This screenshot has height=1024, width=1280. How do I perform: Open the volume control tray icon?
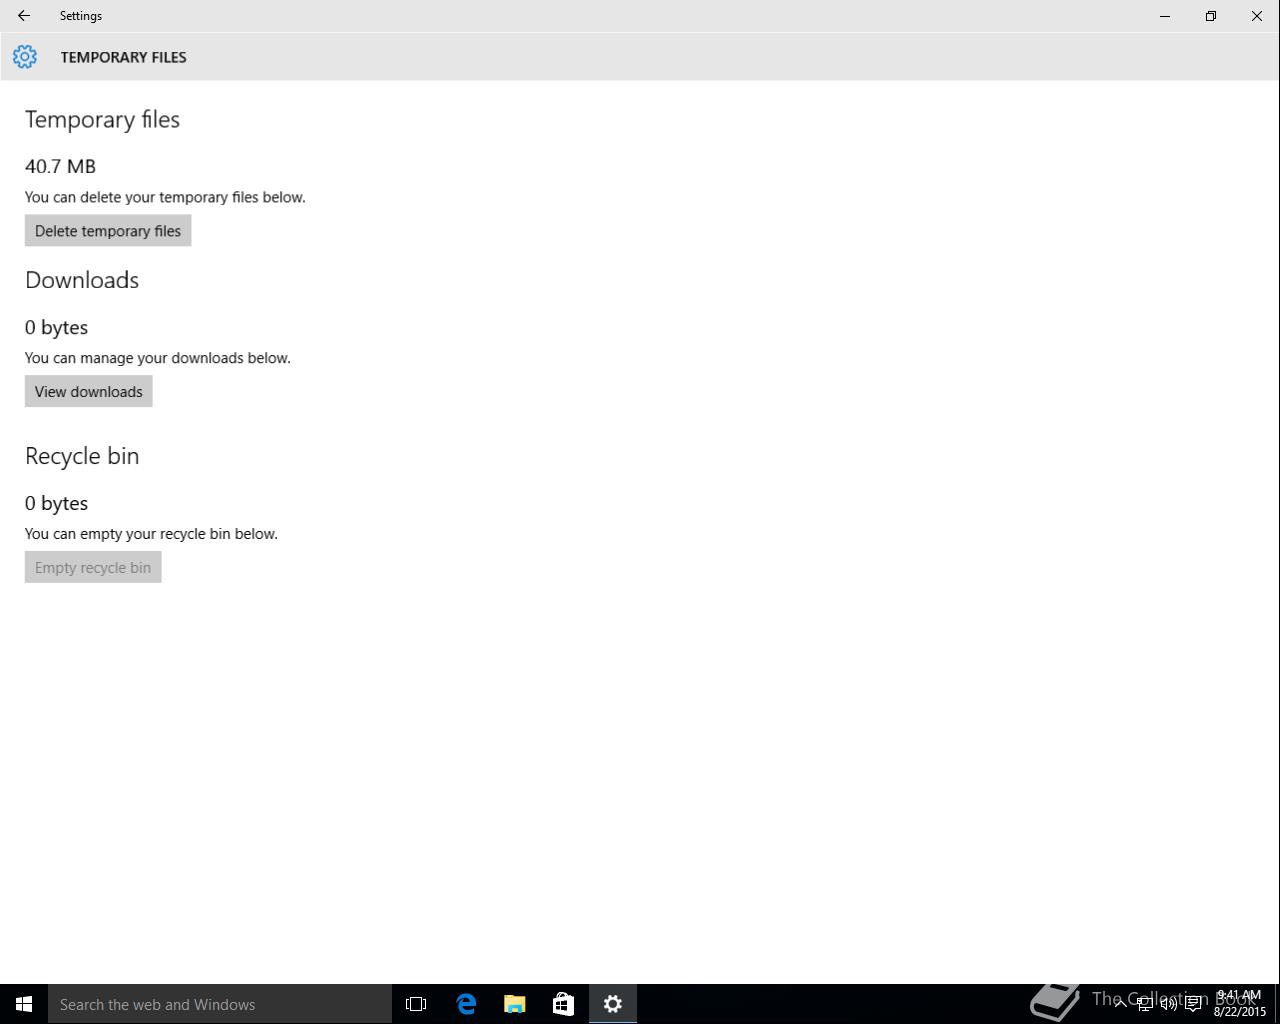[x=1168, y=1004]
